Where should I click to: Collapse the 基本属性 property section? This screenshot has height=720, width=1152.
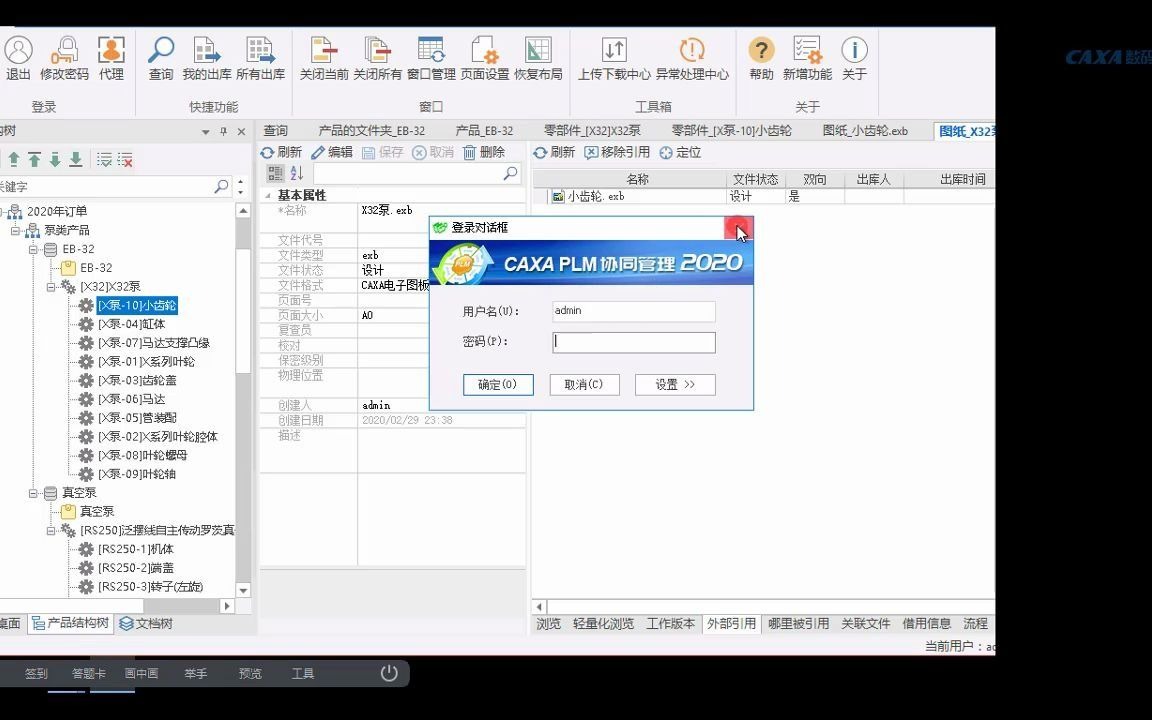[x=267, y=195]
